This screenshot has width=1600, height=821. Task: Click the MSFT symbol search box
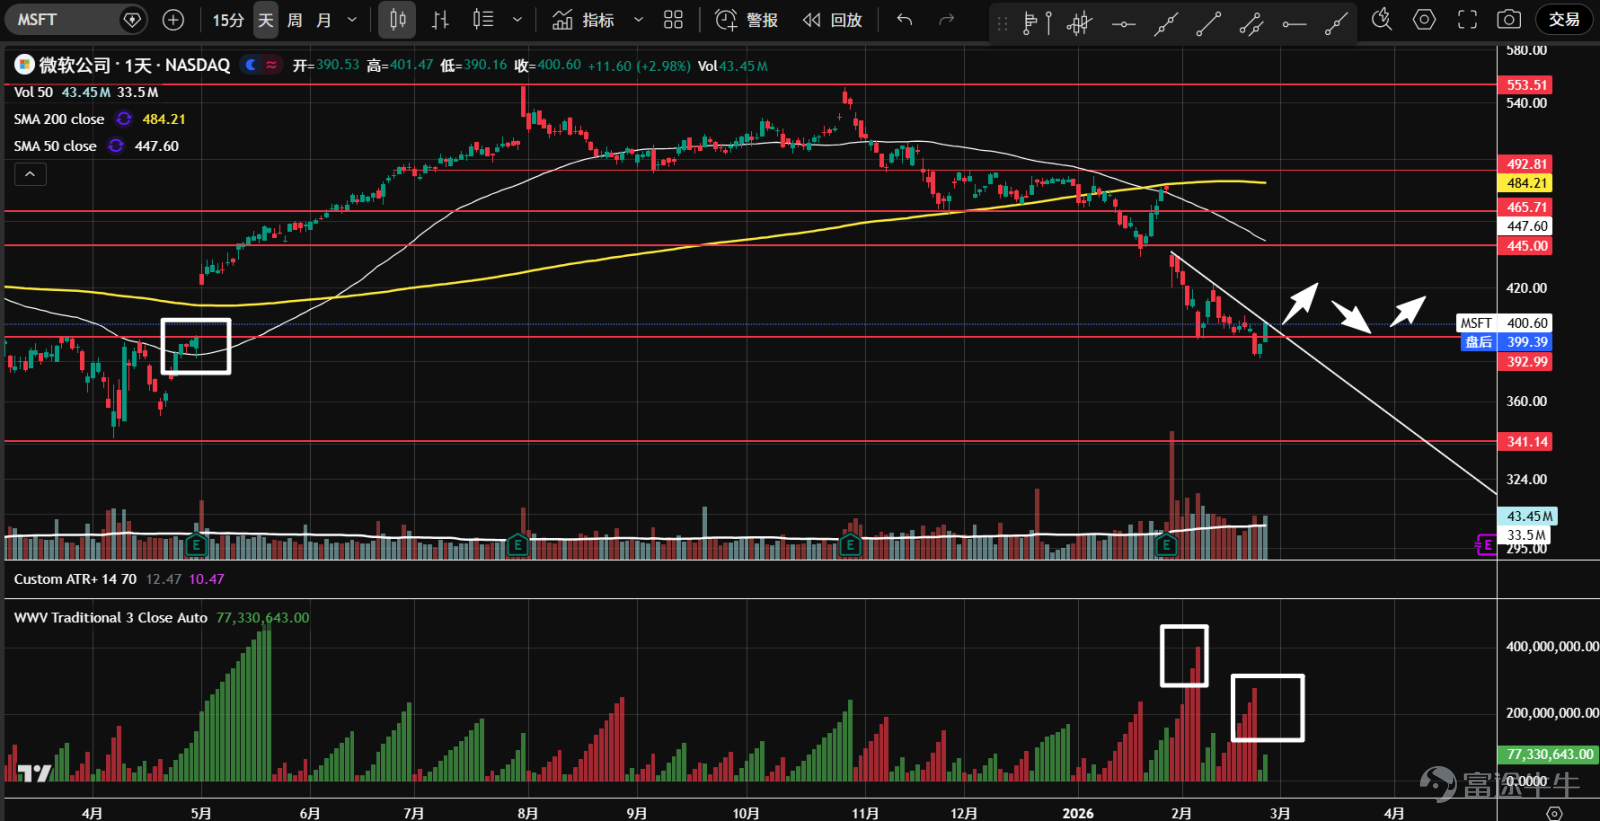point(75,19)
